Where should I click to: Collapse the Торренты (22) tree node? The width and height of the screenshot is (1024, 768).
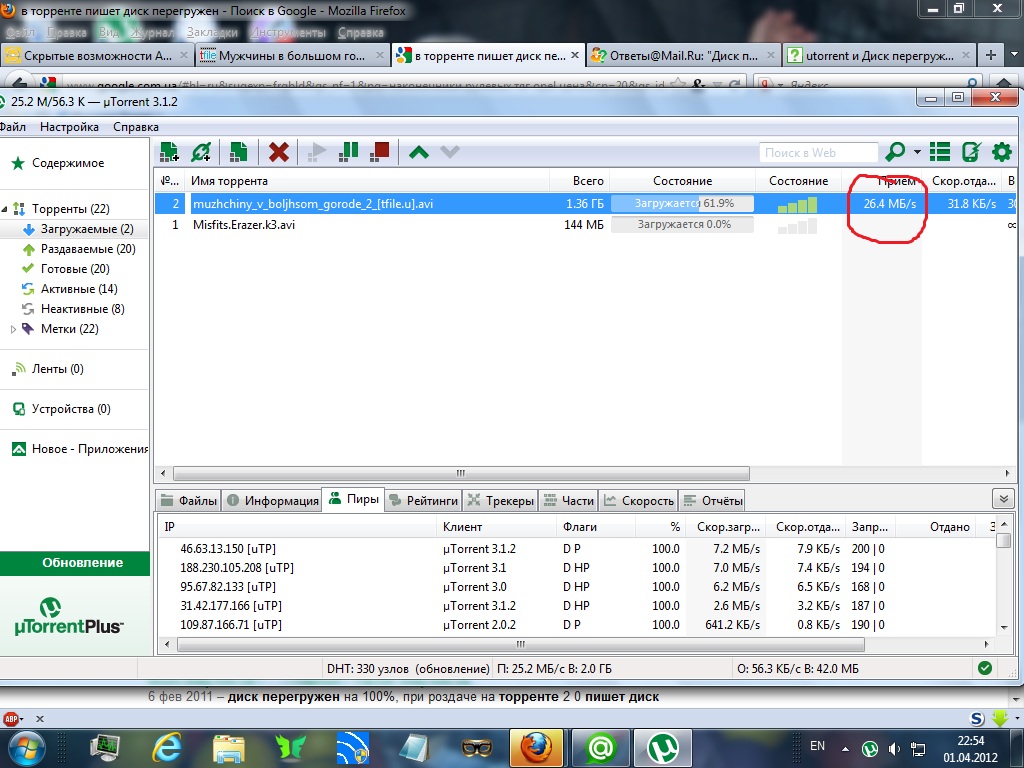point(5,209)
